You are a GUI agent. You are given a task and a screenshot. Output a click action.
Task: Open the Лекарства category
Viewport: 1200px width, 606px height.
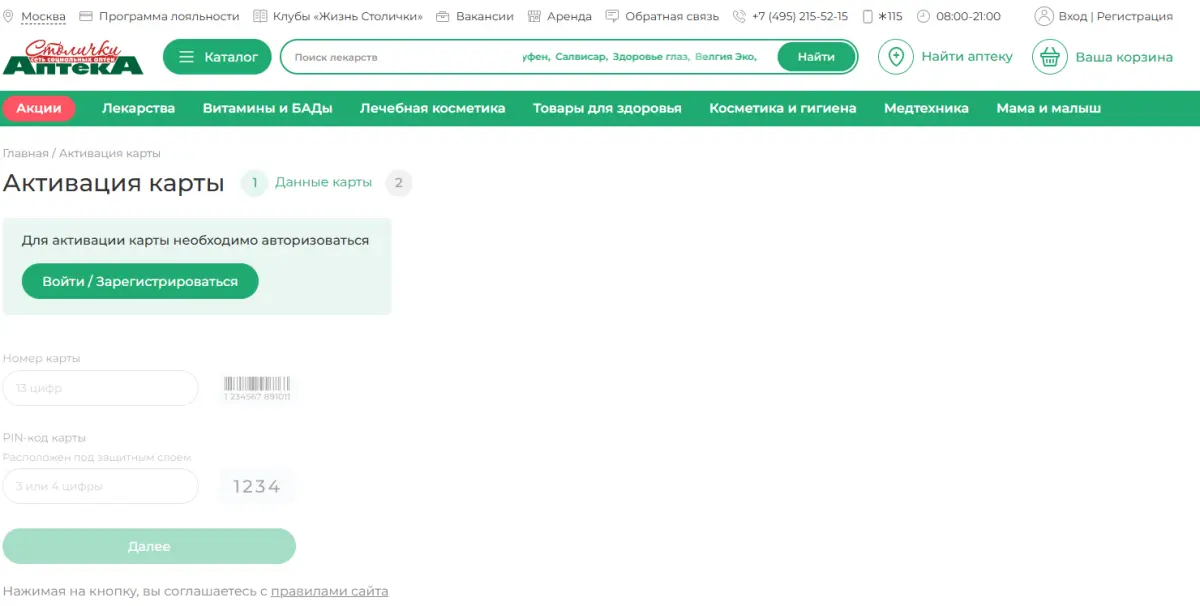(138, 108)
